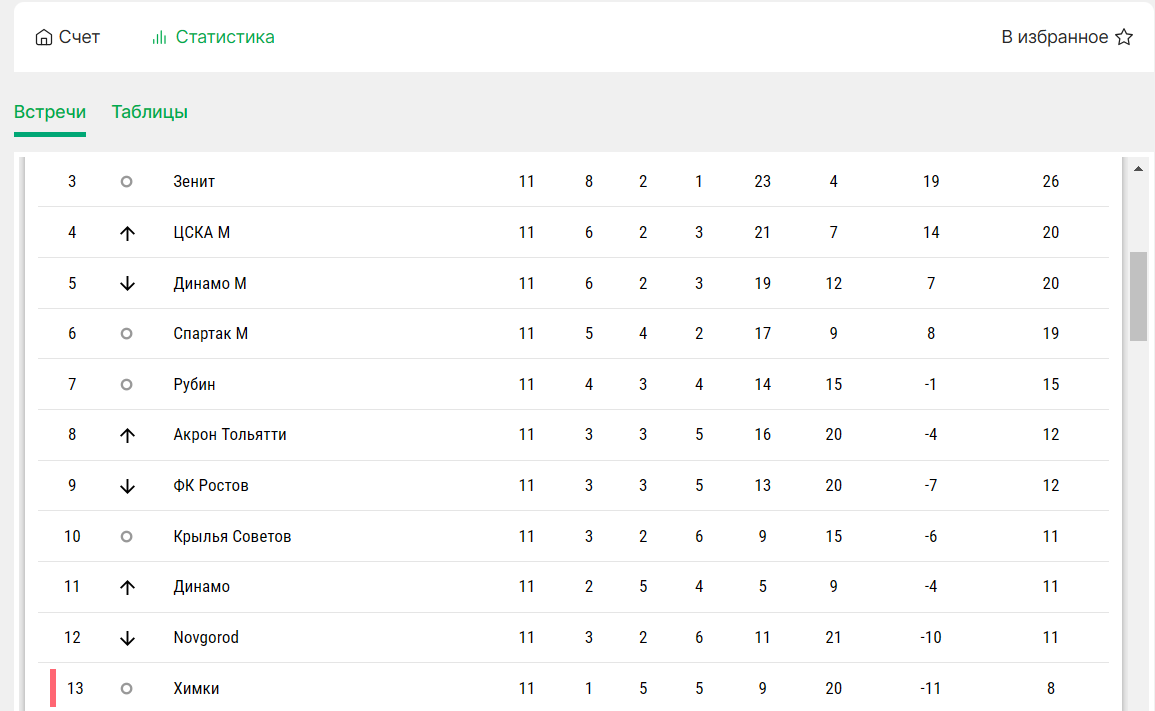Click the up arrow icon beside Акрон Тольятти
The image size is (1155, 711).
pyautogui.click(x=127, y=435)
